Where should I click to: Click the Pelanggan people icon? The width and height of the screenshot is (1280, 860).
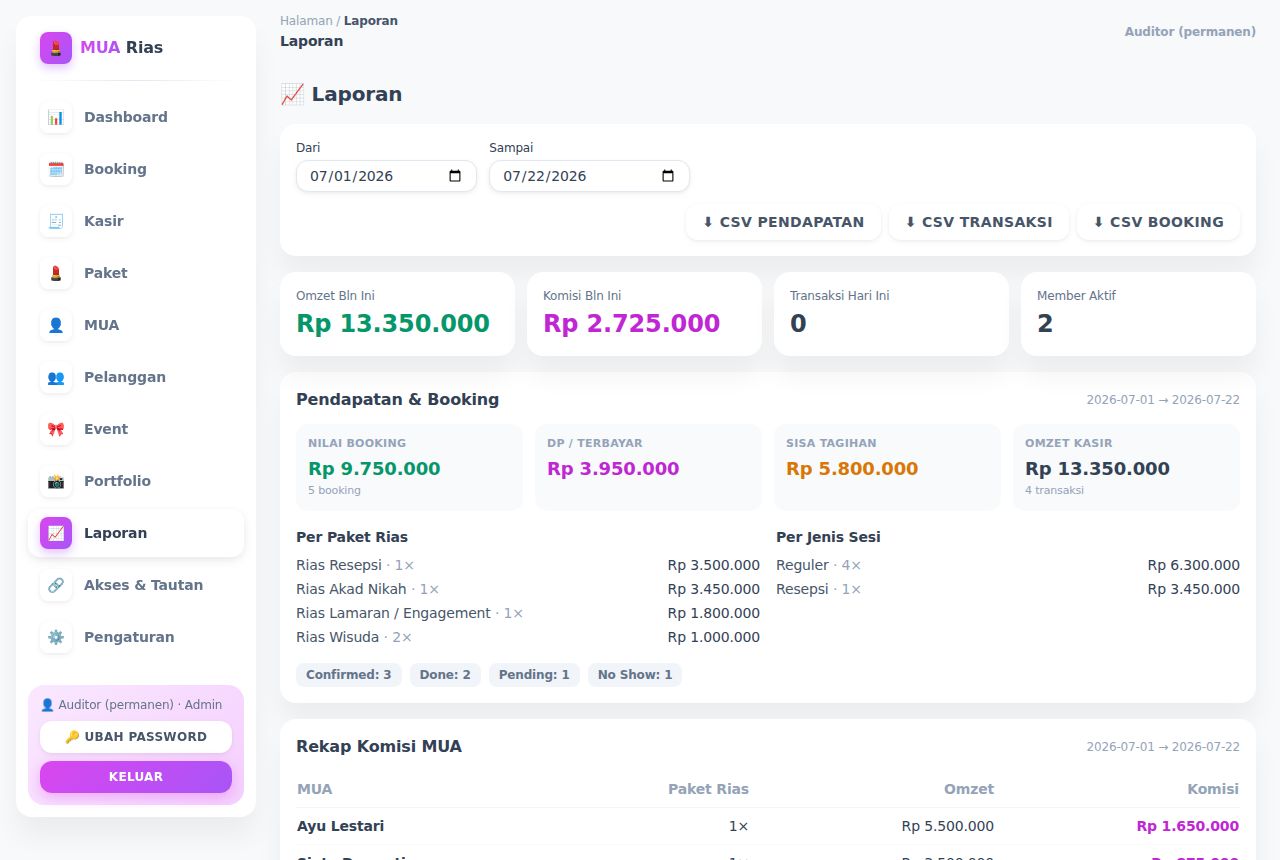point(56,377)
